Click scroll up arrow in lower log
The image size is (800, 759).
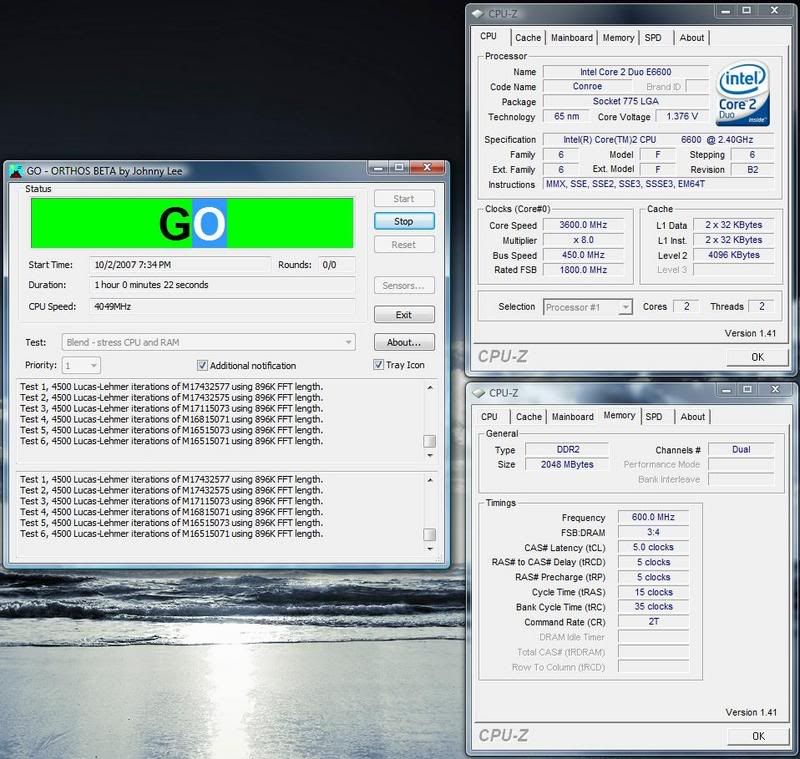[x=430, y=480]
